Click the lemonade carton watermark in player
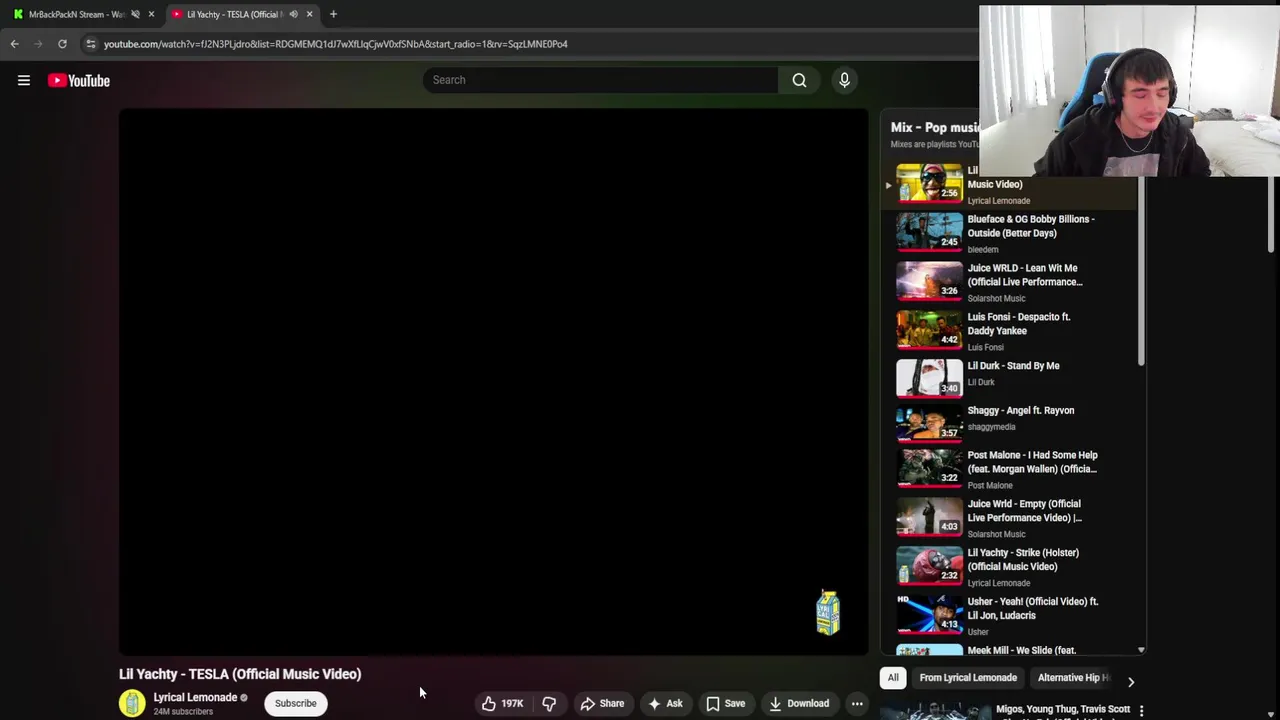This screenshot has height=720, width=1280. (x=828, y=613)
